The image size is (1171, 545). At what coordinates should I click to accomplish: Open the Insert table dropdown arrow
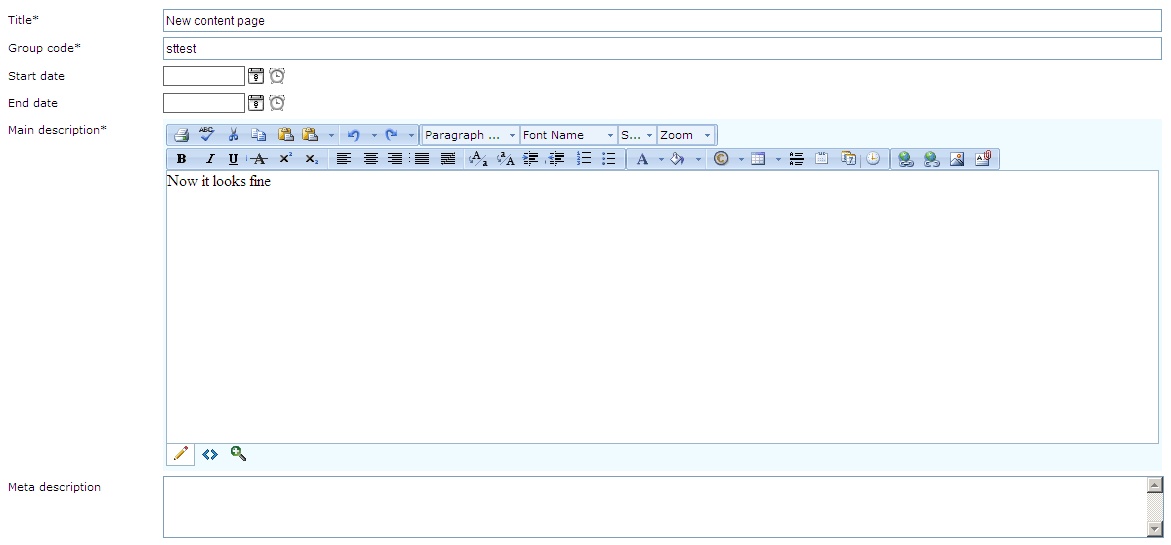pyautogui.click(x=778, y=158)
